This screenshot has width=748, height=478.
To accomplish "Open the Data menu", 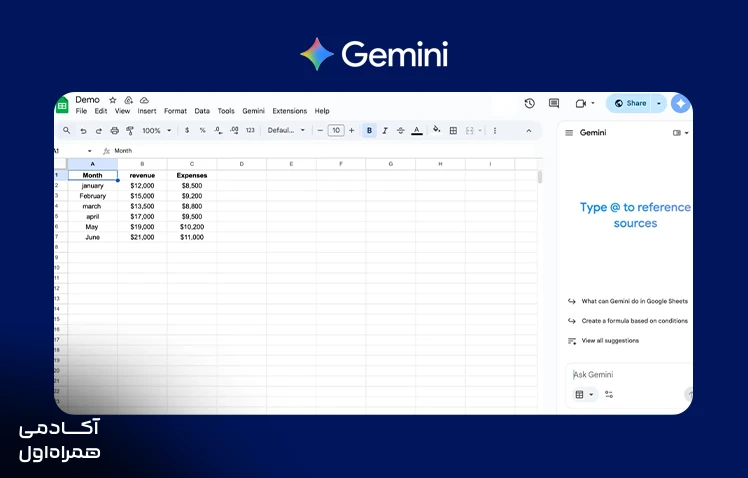I will pos(202,111).
